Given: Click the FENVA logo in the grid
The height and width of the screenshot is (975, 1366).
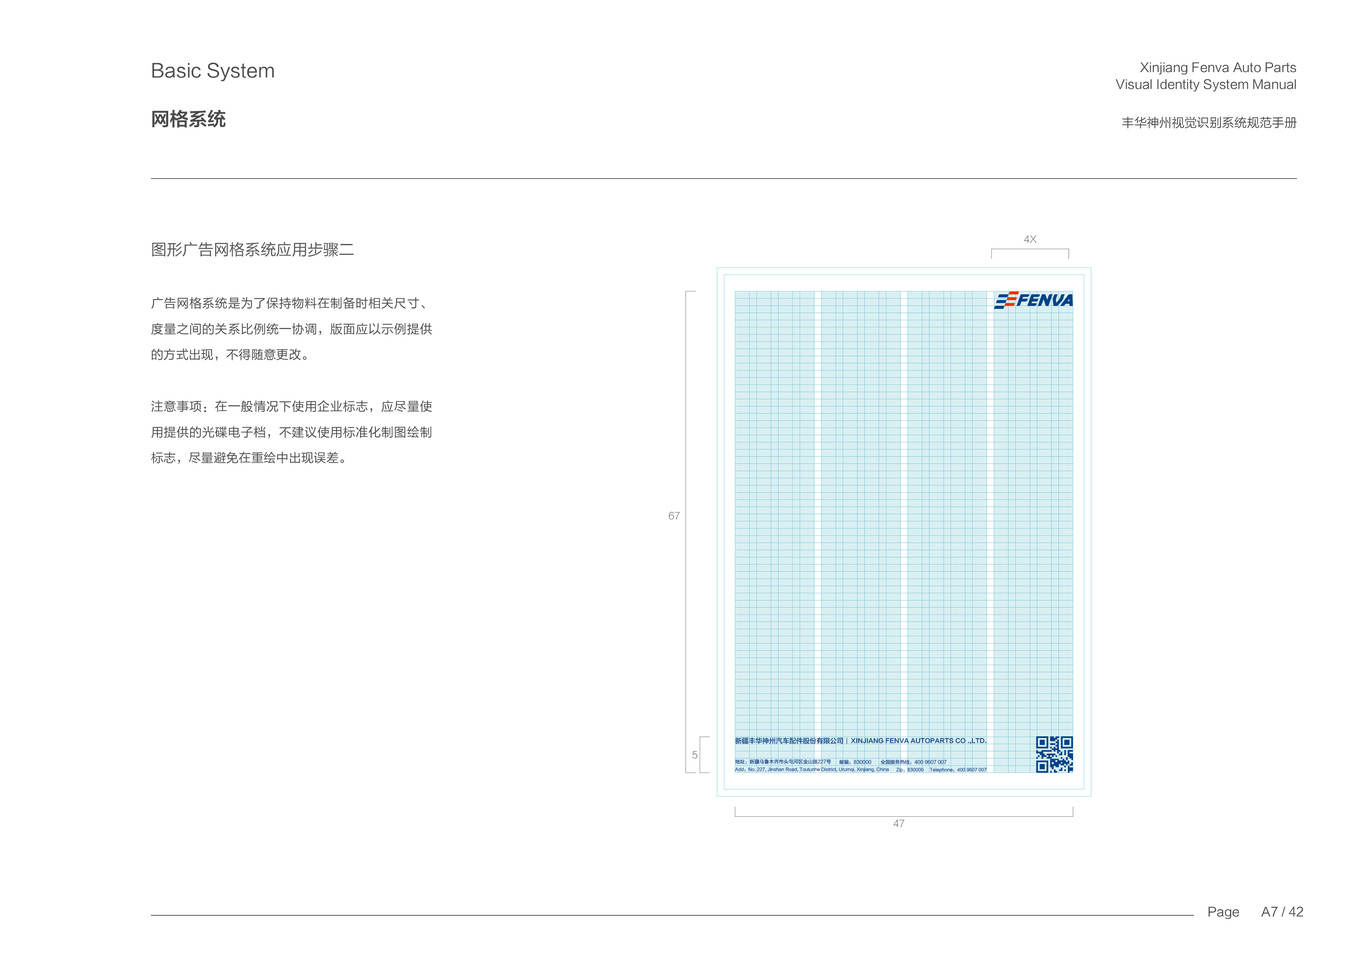Looking at the screenshot, I should [1033, 300].
